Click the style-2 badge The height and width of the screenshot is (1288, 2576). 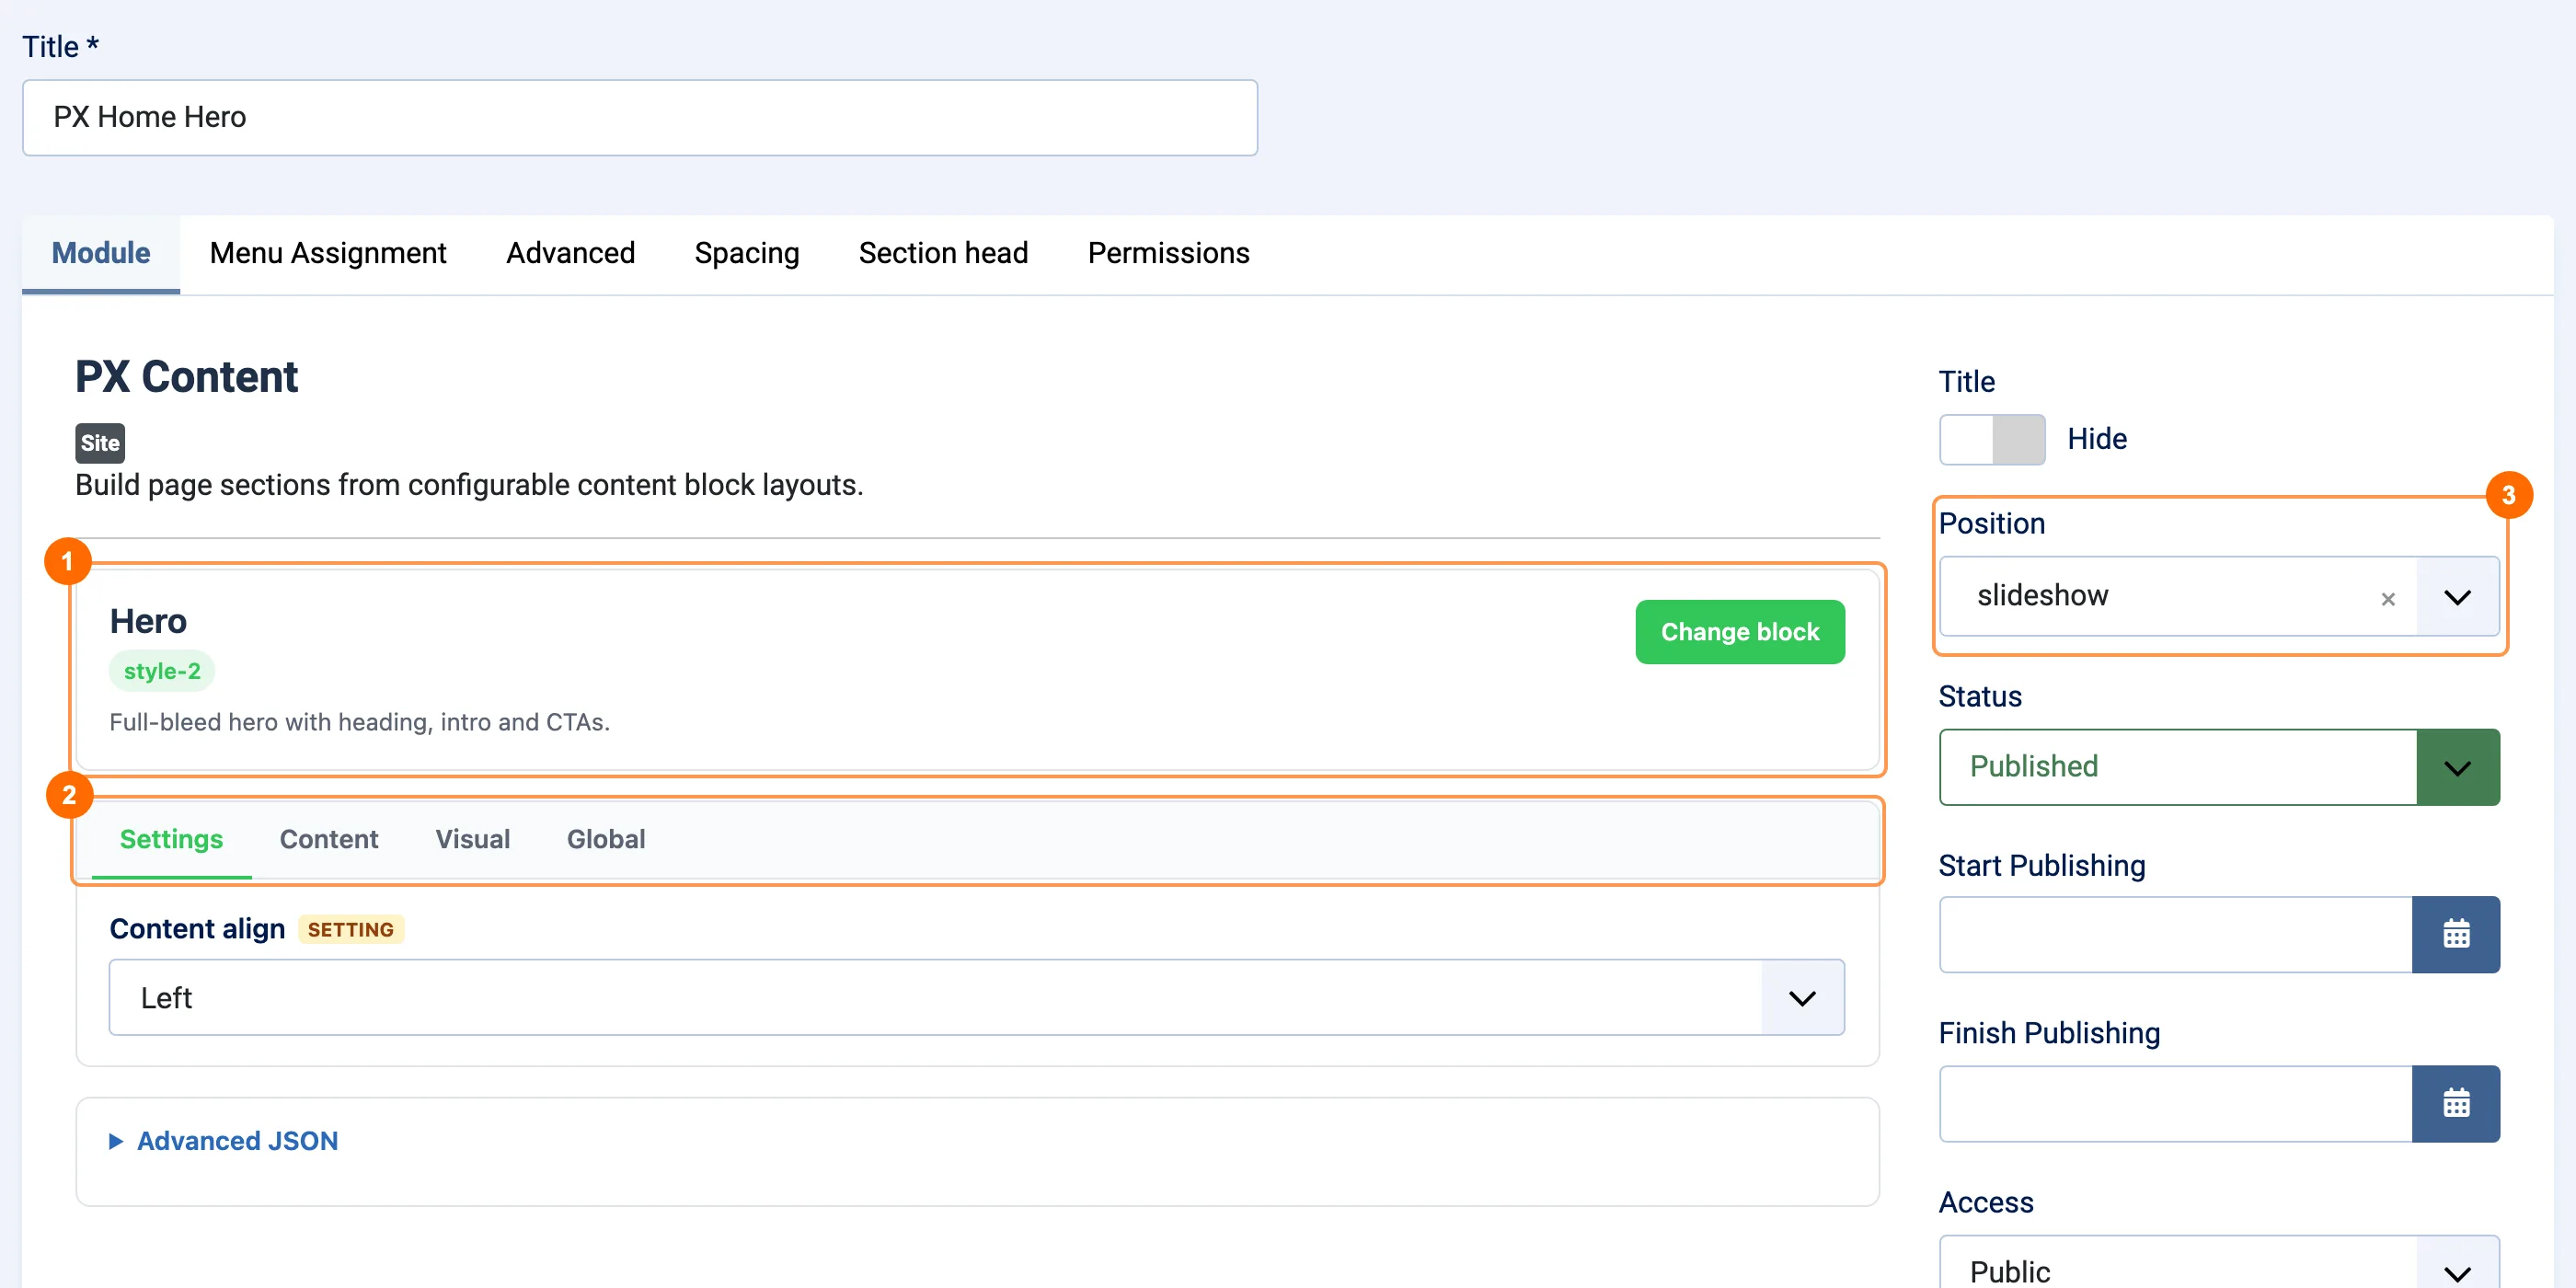pyautogui.click(x=162, y=671)
